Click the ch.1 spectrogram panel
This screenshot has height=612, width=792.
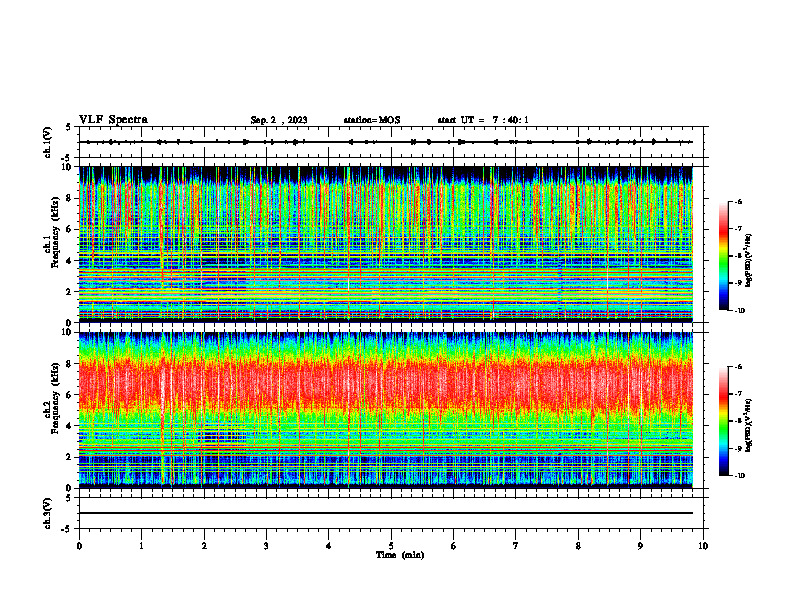(x=386, y=244)
